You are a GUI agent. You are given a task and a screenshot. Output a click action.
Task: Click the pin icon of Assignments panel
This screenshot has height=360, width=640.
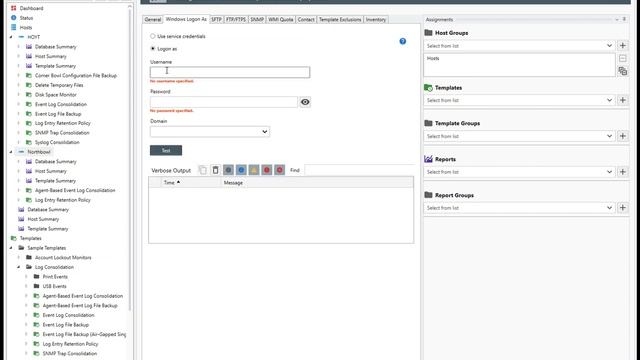point(624,19)
